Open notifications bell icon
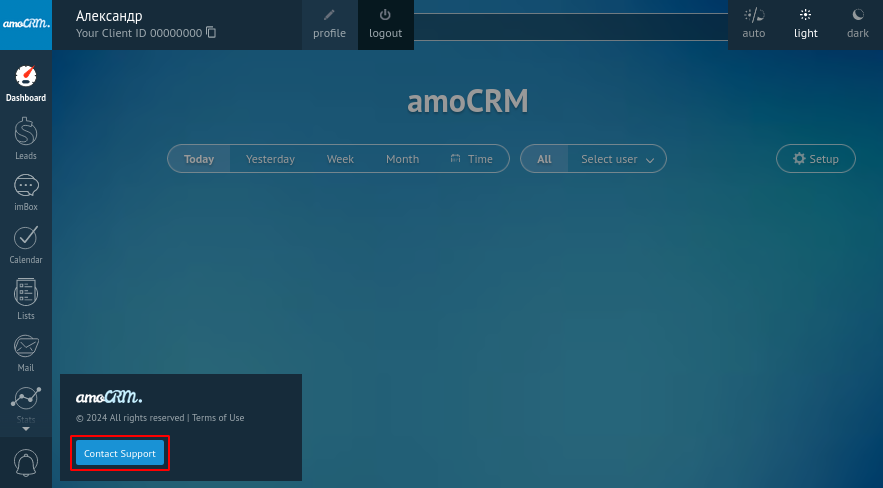This screenshot has width=883, height=488. 26,463
